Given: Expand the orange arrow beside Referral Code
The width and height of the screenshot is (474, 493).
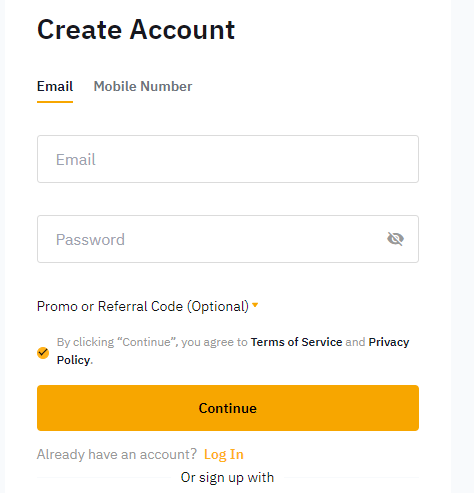Looking at the screenshot, I should coord(255,305).
